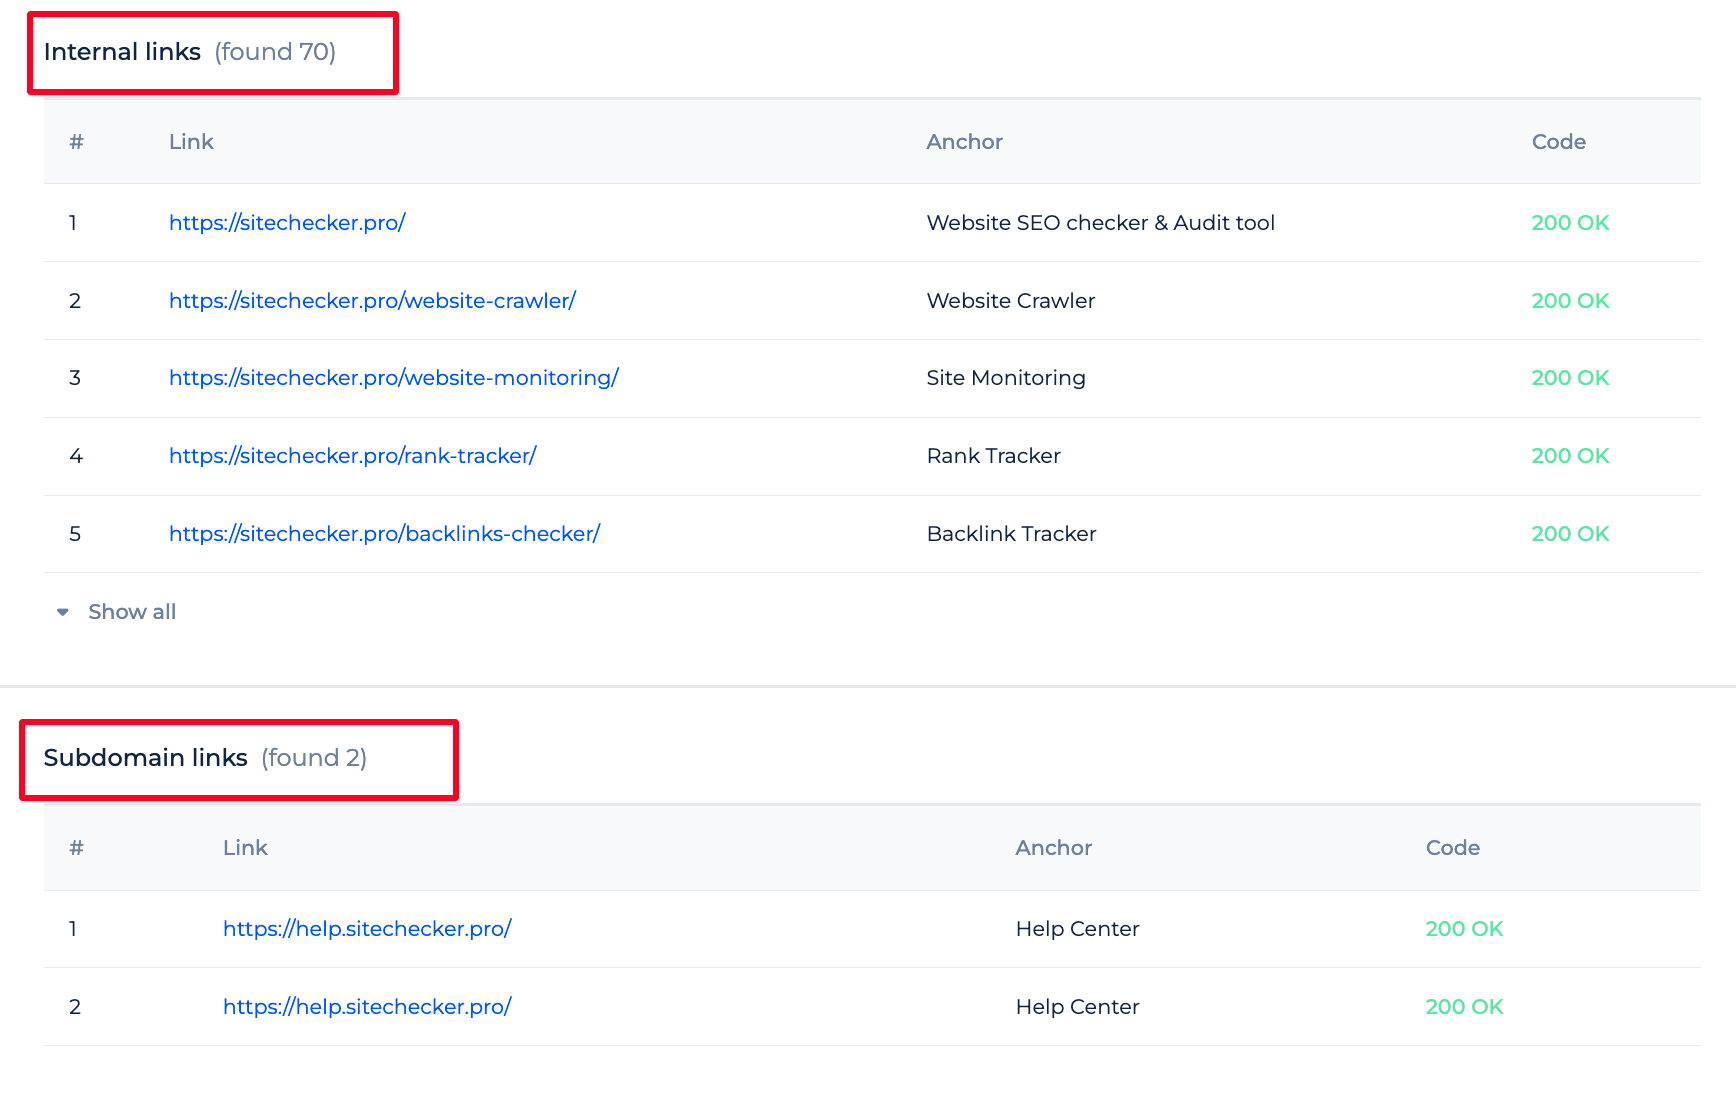Click the 200 OK code for website-crawler row

pos(1570,301)
